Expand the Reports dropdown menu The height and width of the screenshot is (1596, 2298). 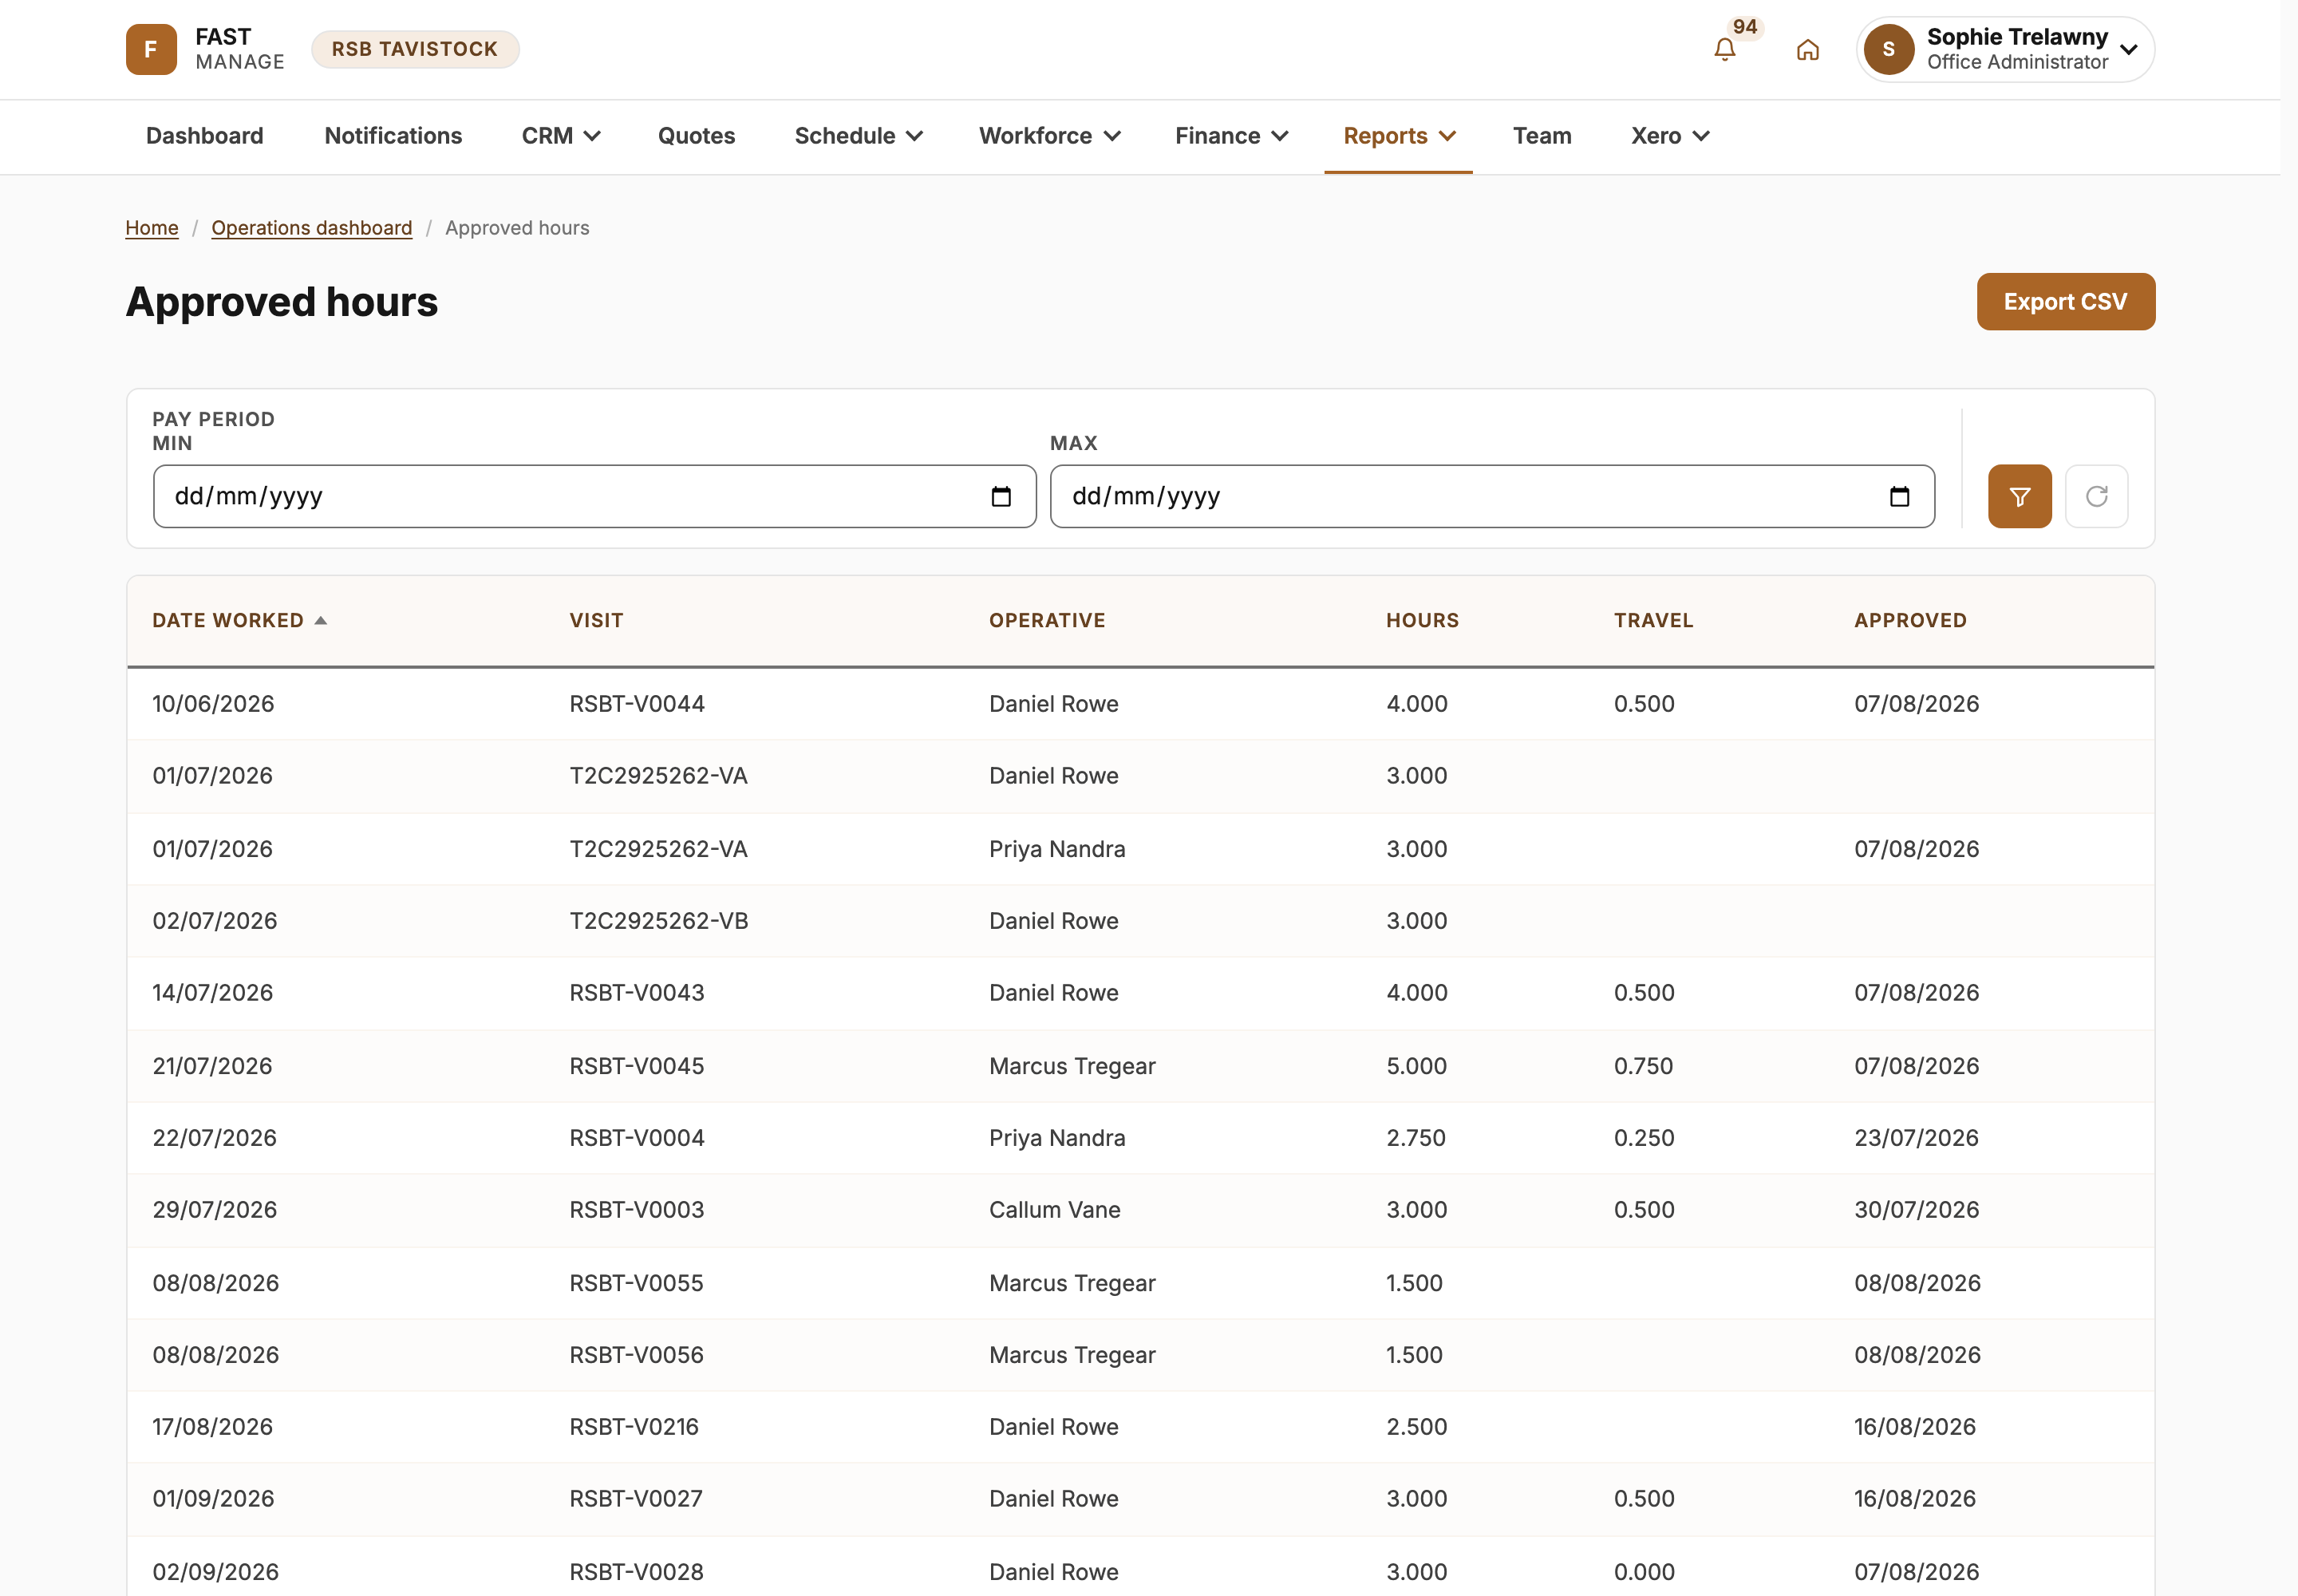point(1399,136)
